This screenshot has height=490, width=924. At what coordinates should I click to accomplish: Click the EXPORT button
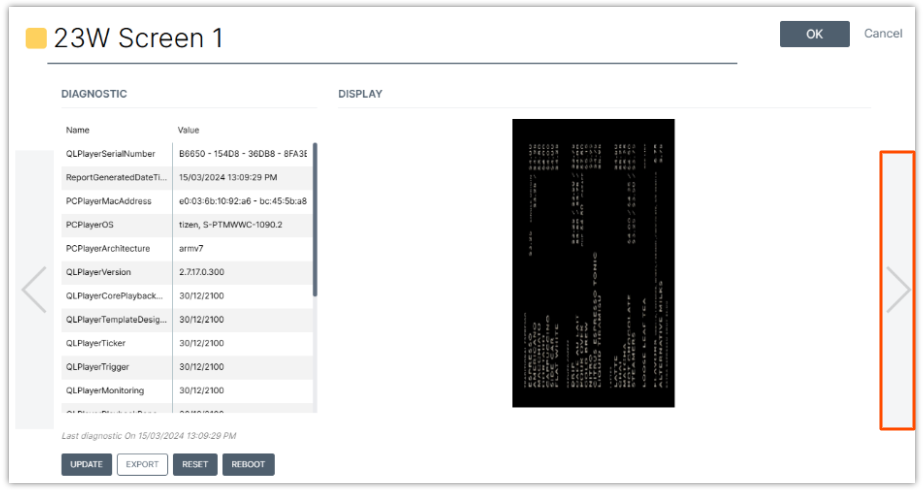pyautogui.click(x=142, y=464)
